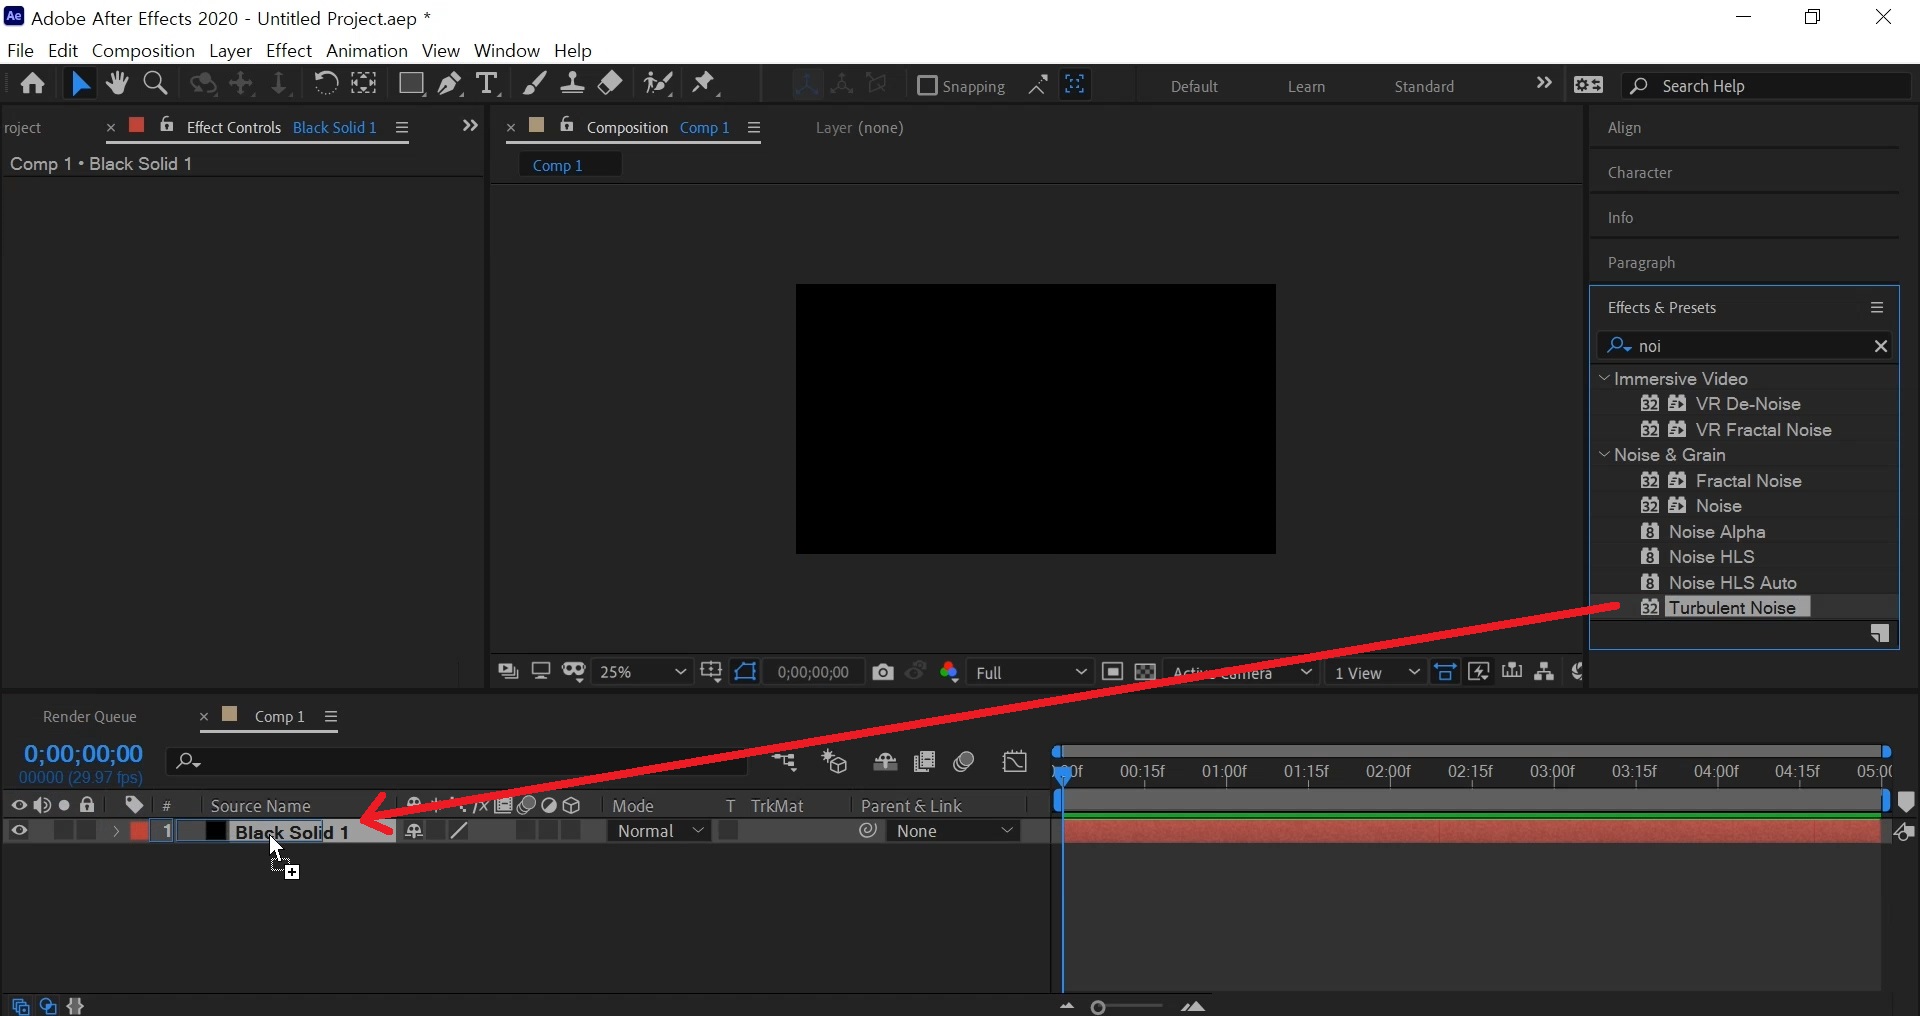Click the region of interest icon
Image resolution: width=1920 pixels, height=1016 pixels.
(1112, 672)
